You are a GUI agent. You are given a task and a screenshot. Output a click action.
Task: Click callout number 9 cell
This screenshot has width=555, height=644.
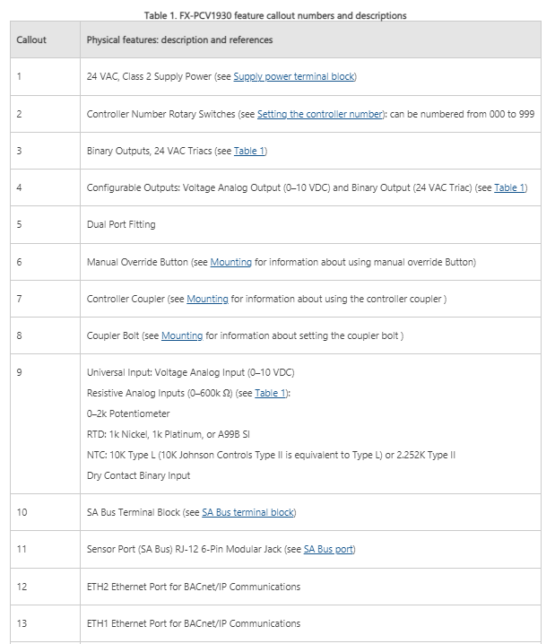[45, 424]
